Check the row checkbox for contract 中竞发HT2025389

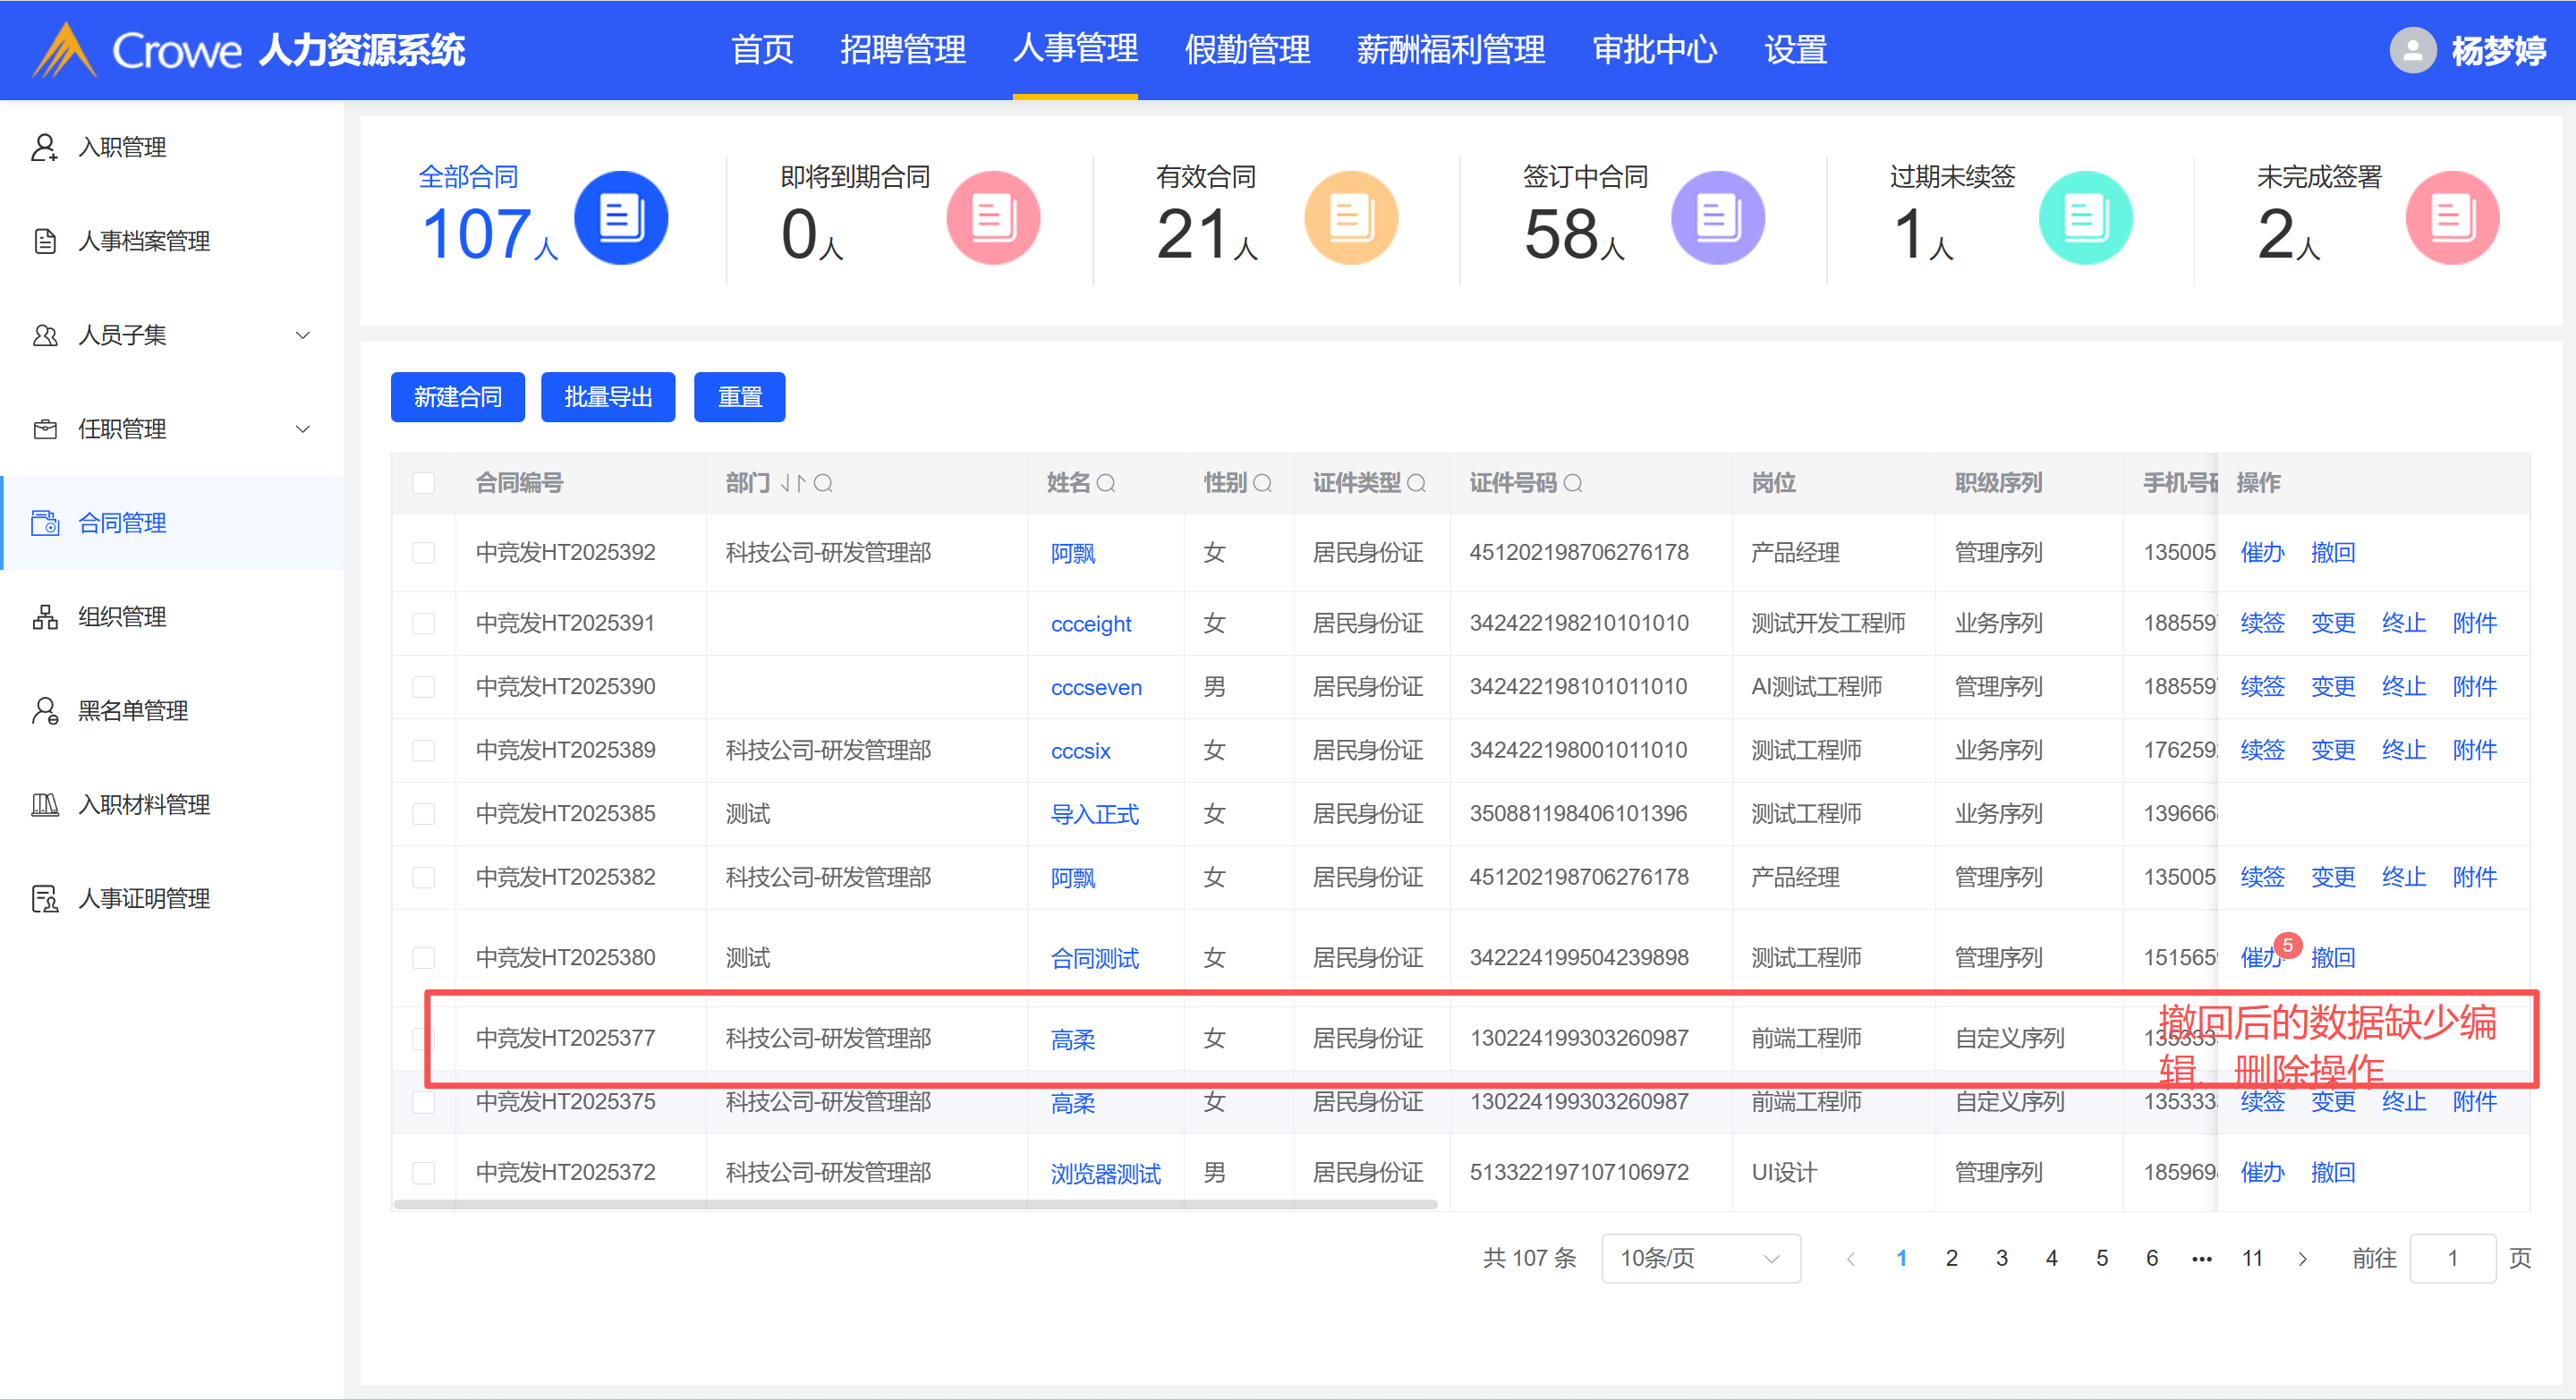(x=424, y=751)
